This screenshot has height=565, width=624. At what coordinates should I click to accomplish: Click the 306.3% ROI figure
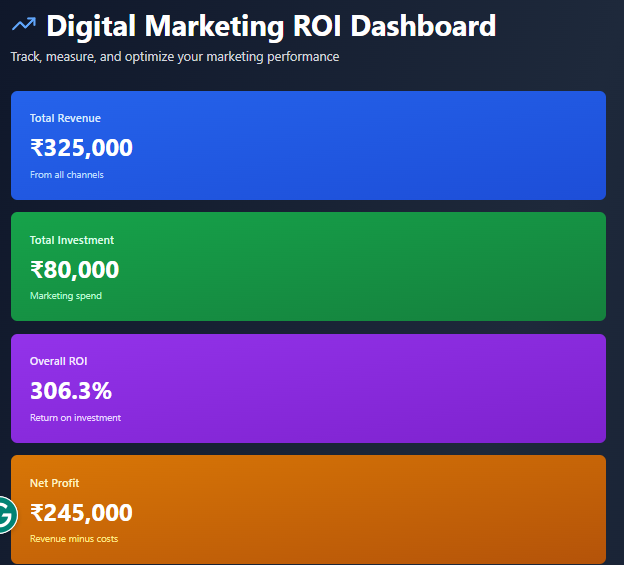[71, 391]
